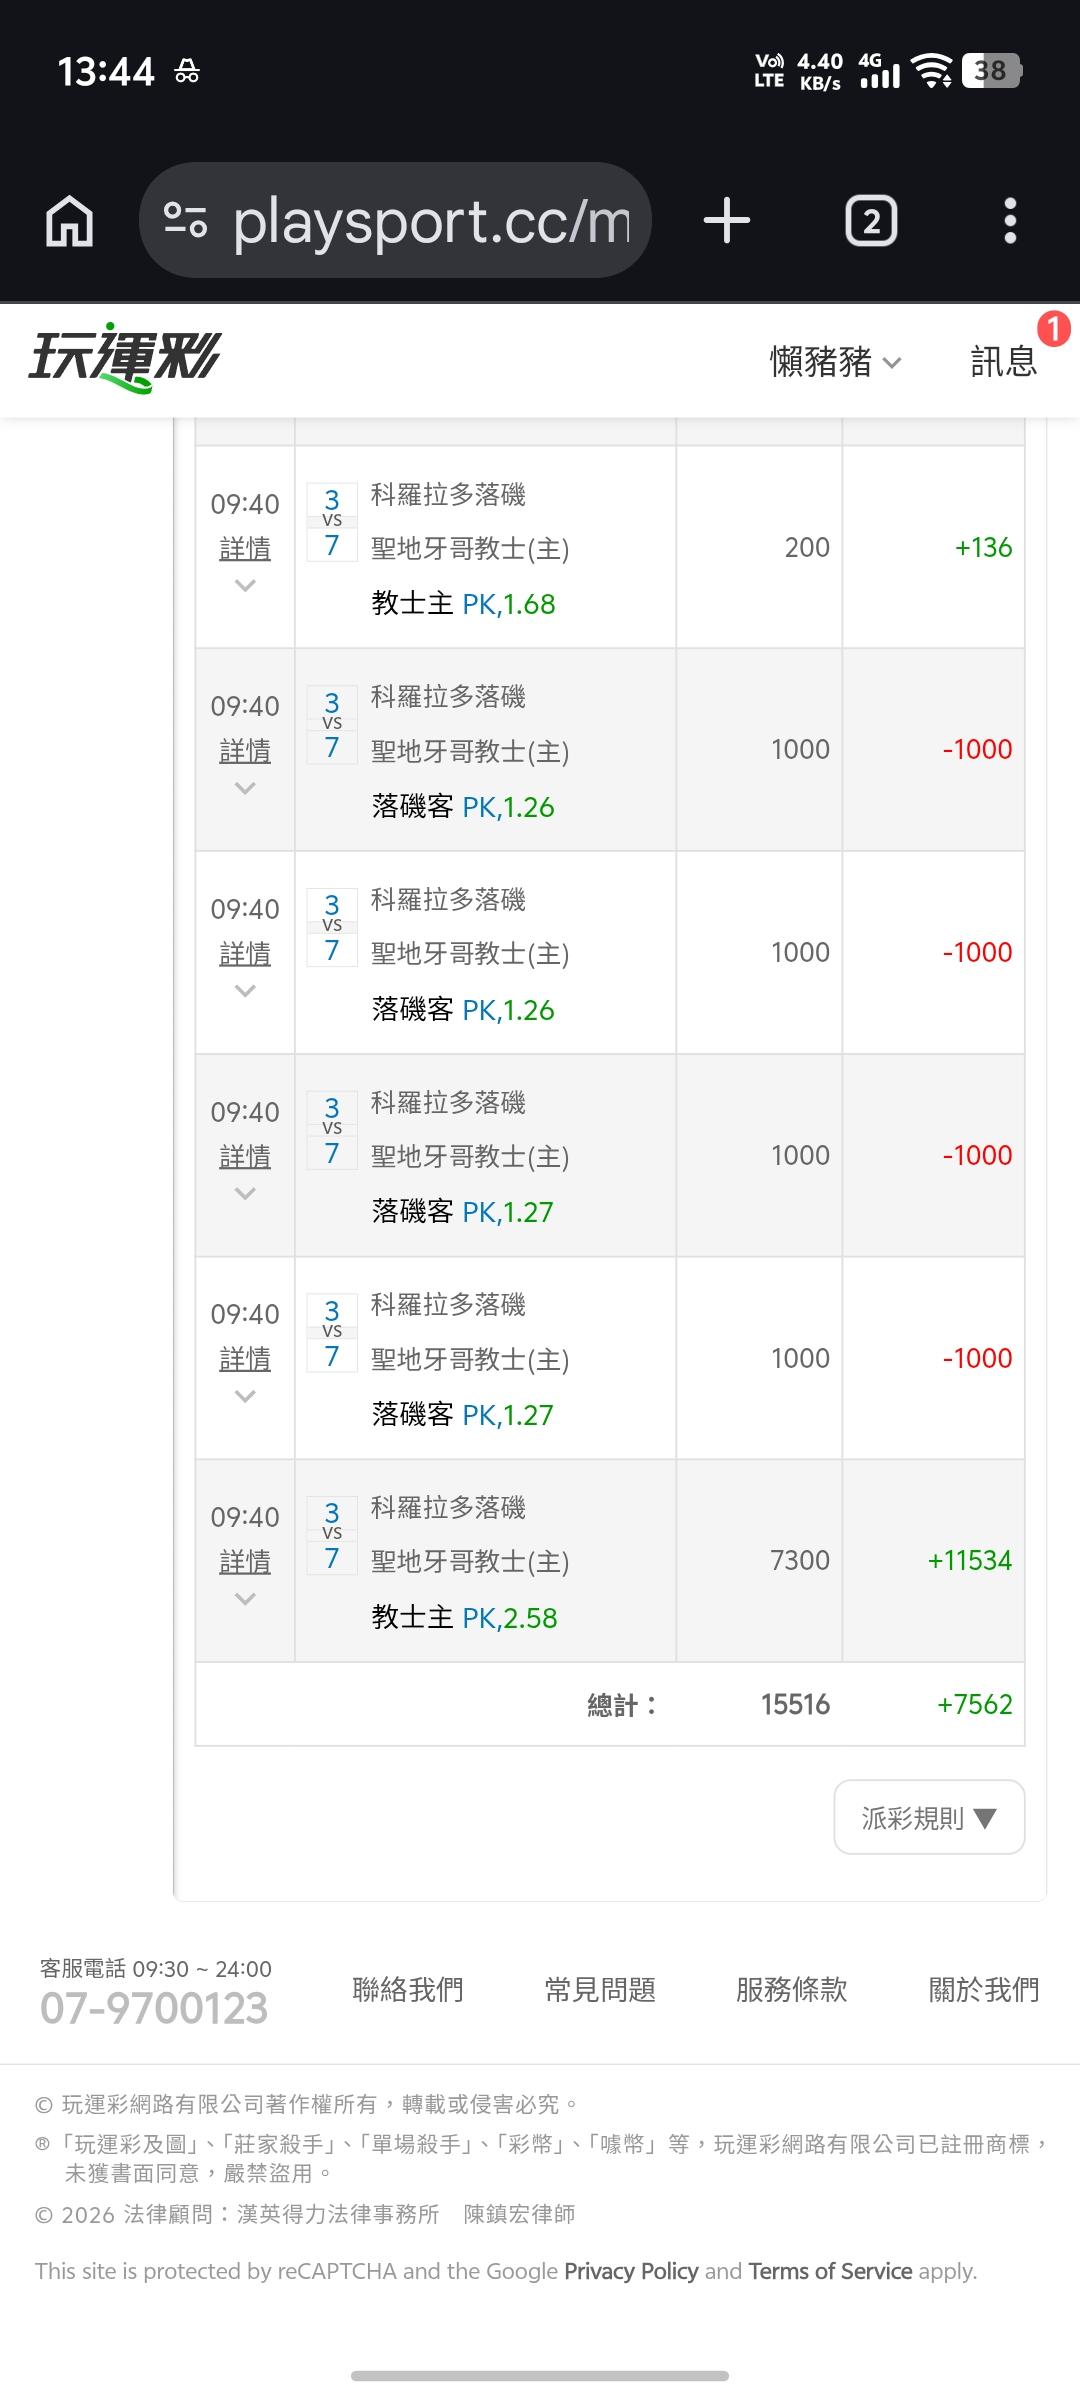The width and height of the screenshot is (1080, 2400).
Task: Open the browser three-dot menu
Action: point(1010,221)
